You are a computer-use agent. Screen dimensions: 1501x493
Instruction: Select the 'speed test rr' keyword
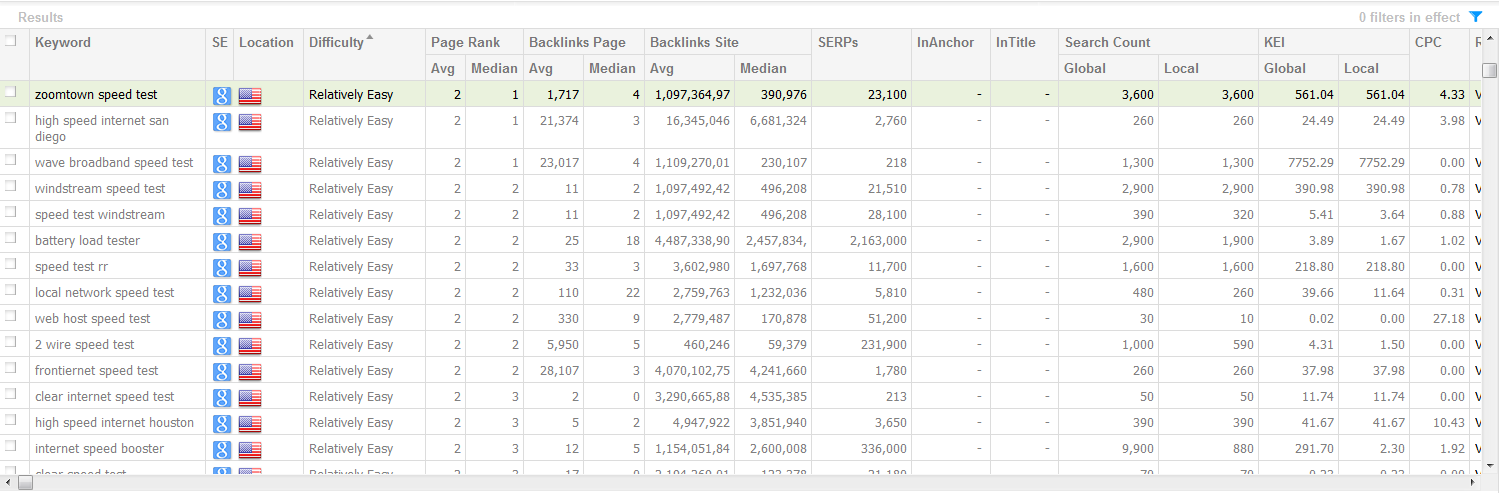[x=71, y=267]
